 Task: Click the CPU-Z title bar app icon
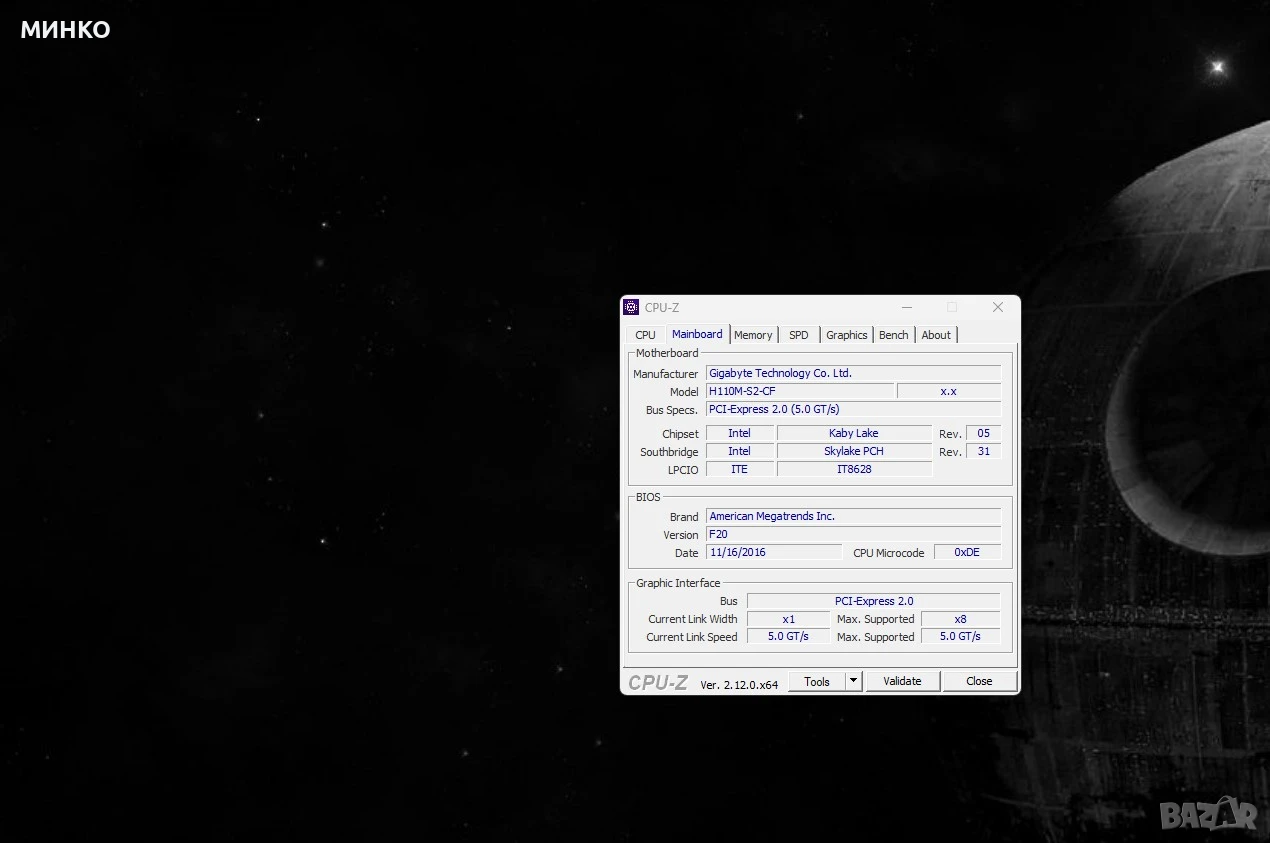point(631,307)
